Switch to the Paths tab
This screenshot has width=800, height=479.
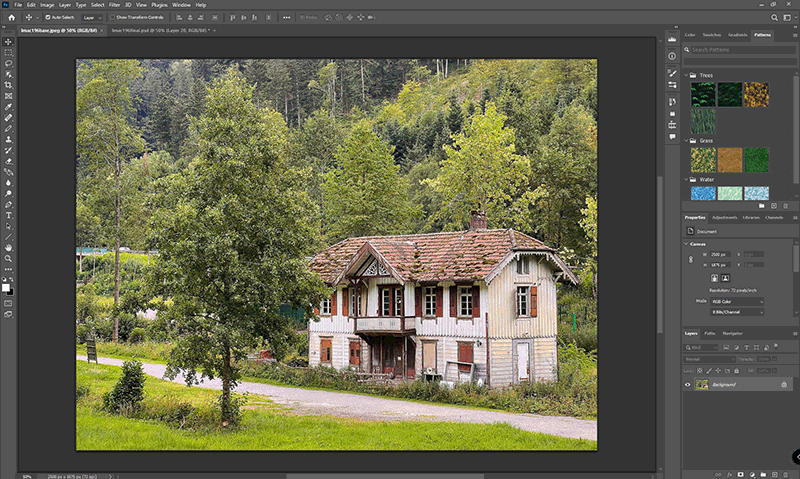click(x=709, y=333)
